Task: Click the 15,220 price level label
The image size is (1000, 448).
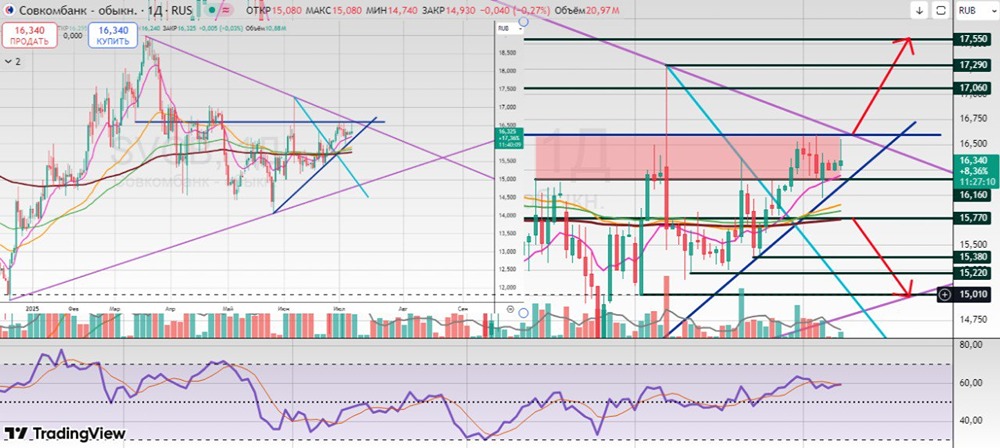Action: (973, 273)
